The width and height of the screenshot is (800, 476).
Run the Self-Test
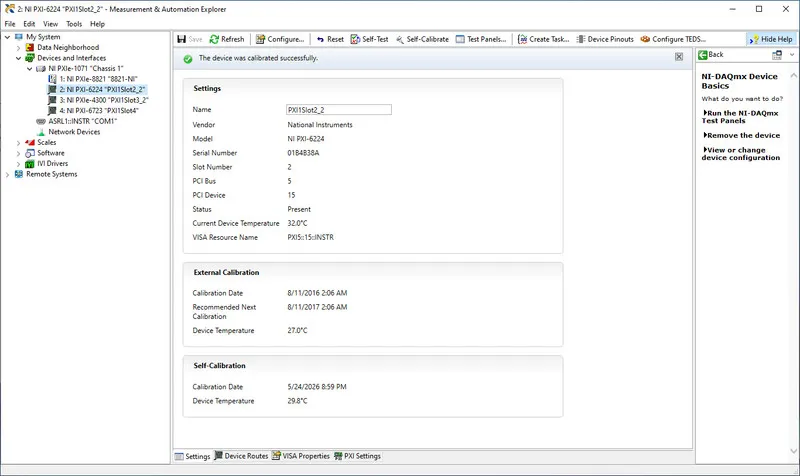[369, 39]
